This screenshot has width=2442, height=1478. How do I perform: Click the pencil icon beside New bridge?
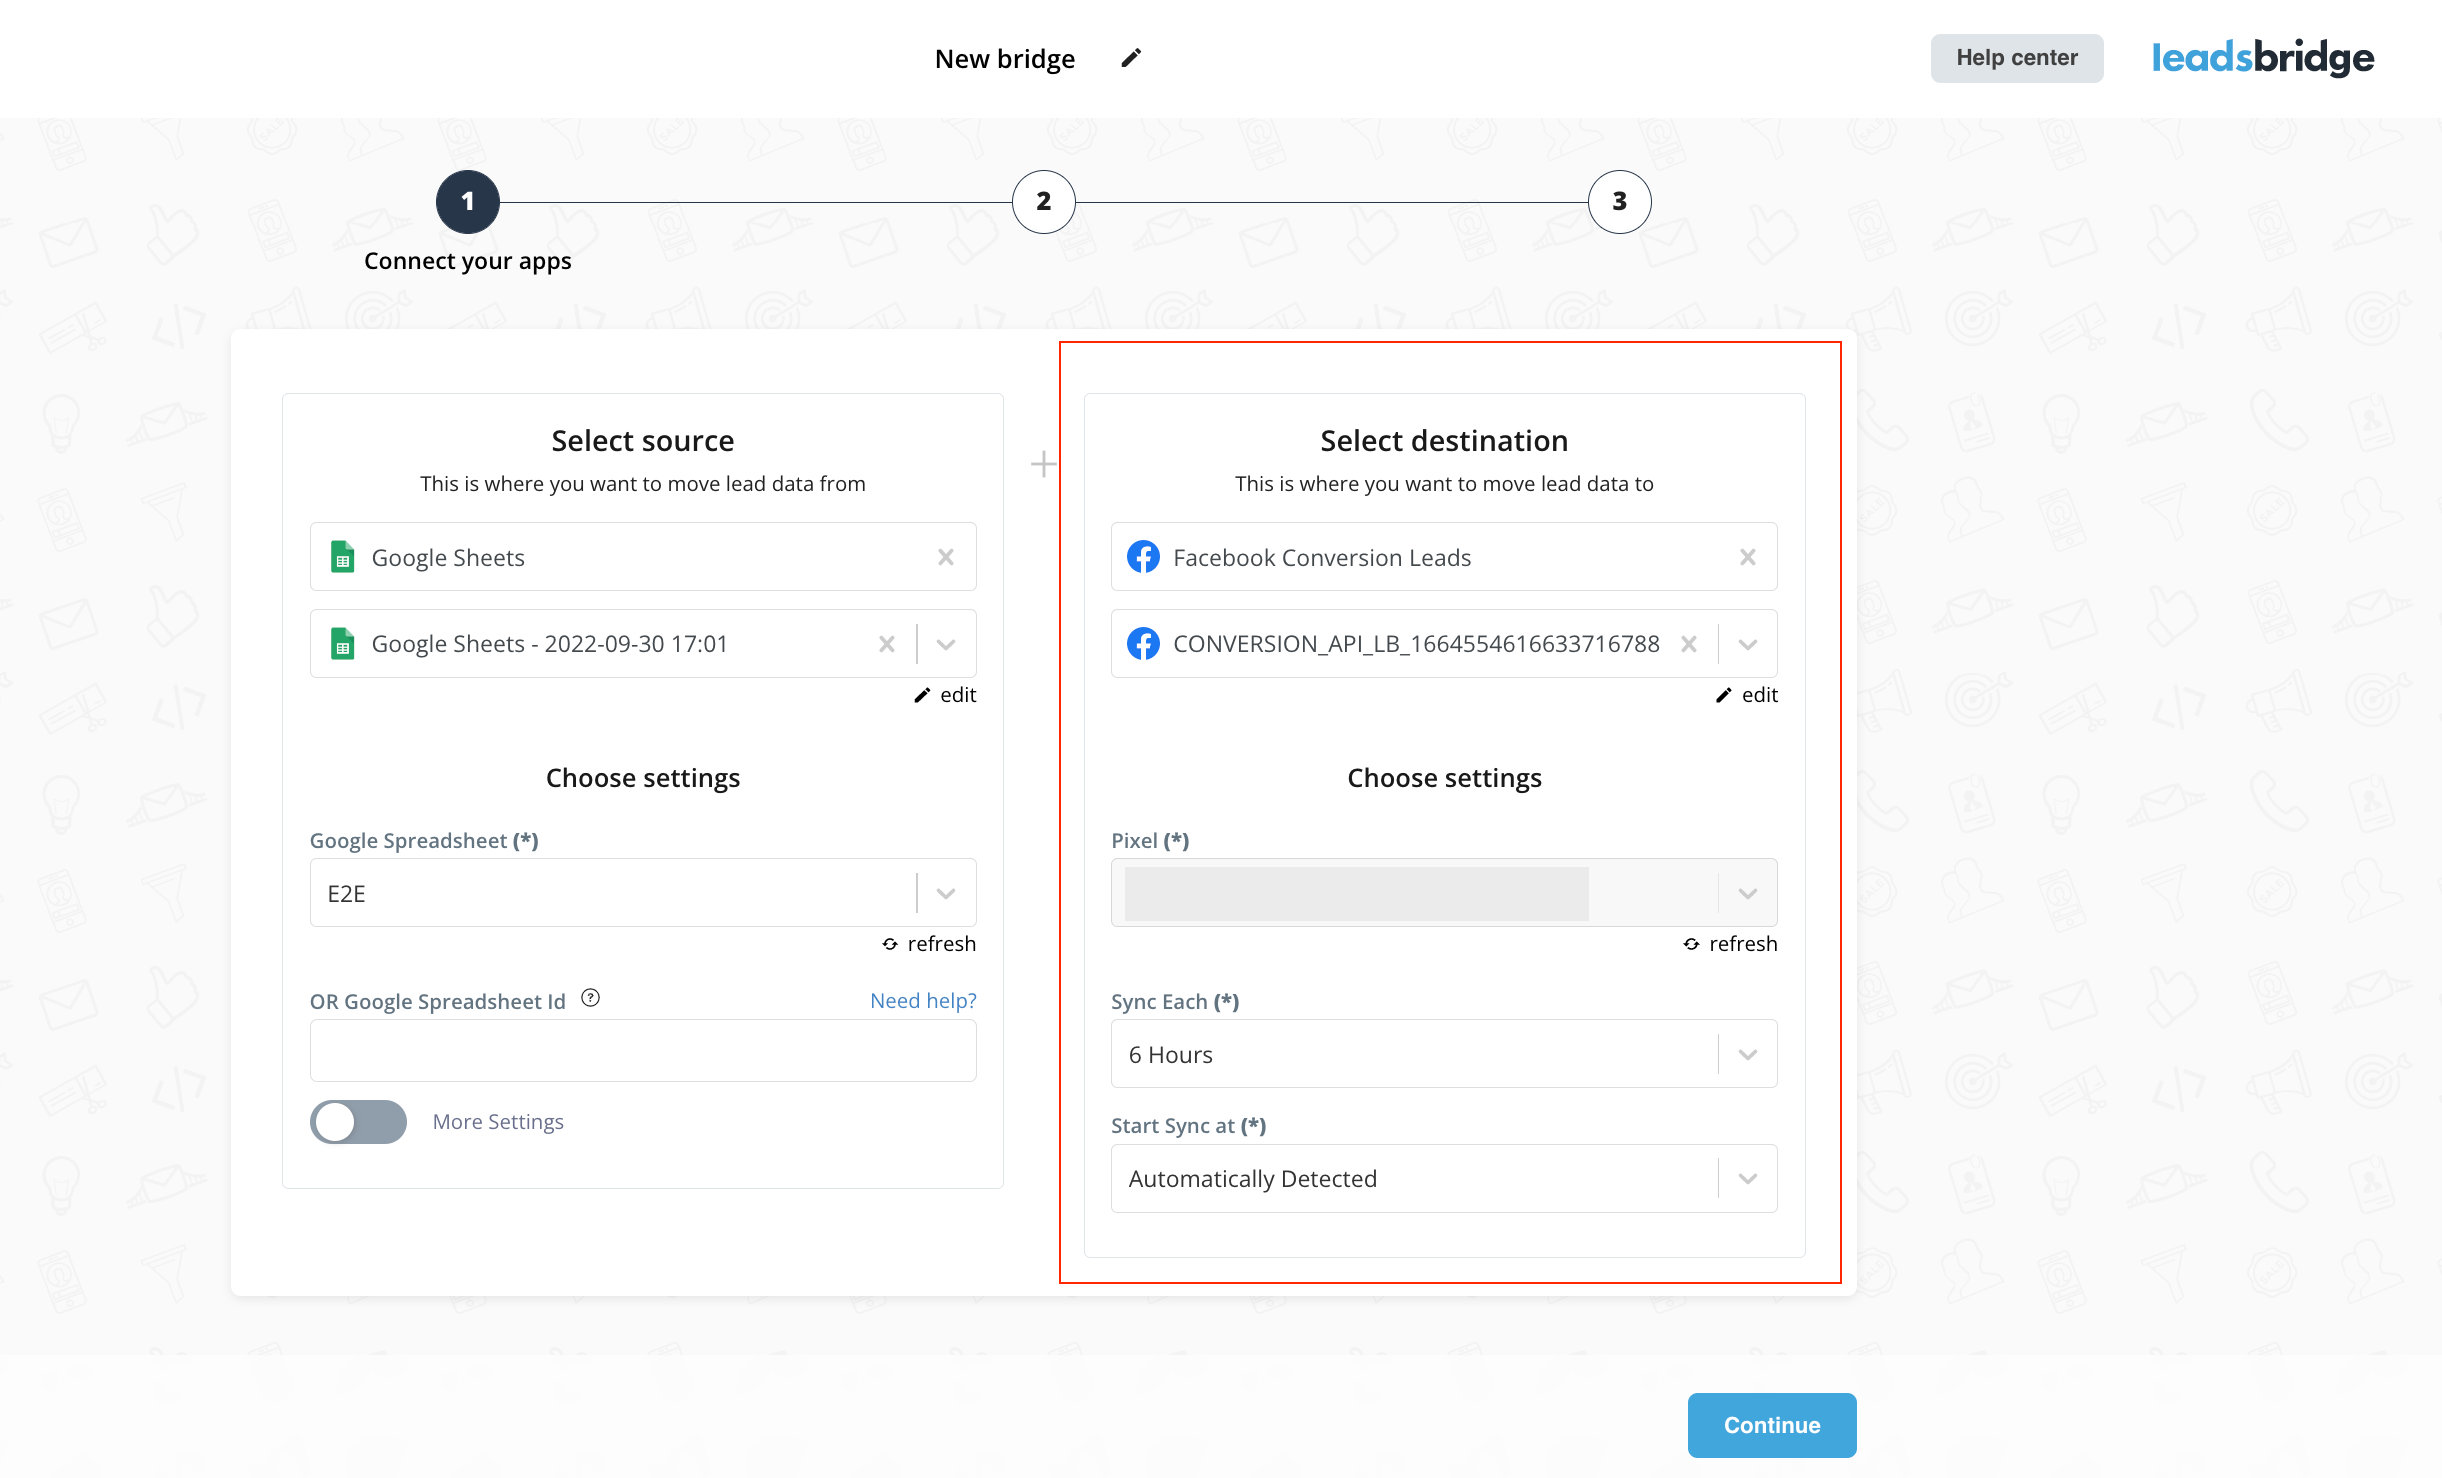(1131, 58)
